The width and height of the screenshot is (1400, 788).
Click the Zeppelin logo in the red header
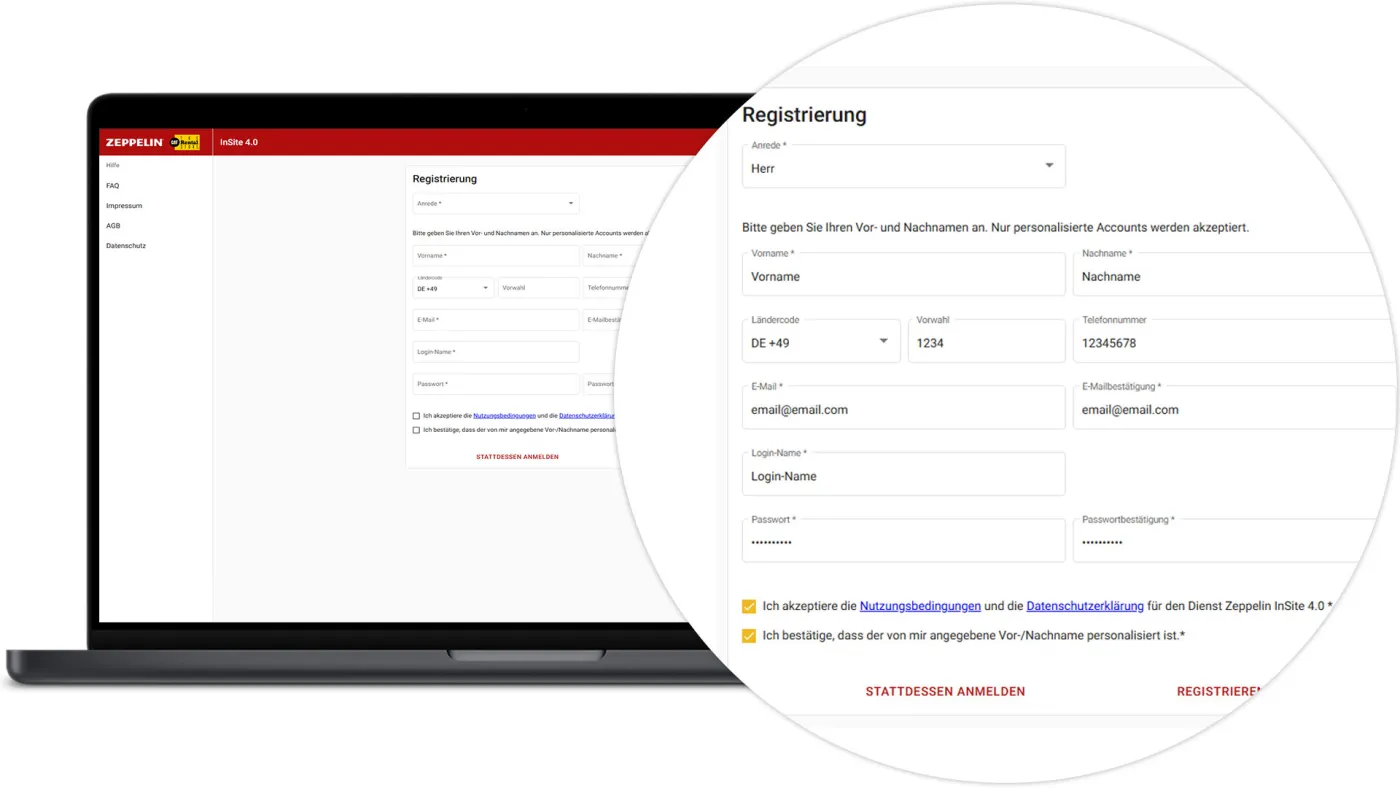point(134,143)
